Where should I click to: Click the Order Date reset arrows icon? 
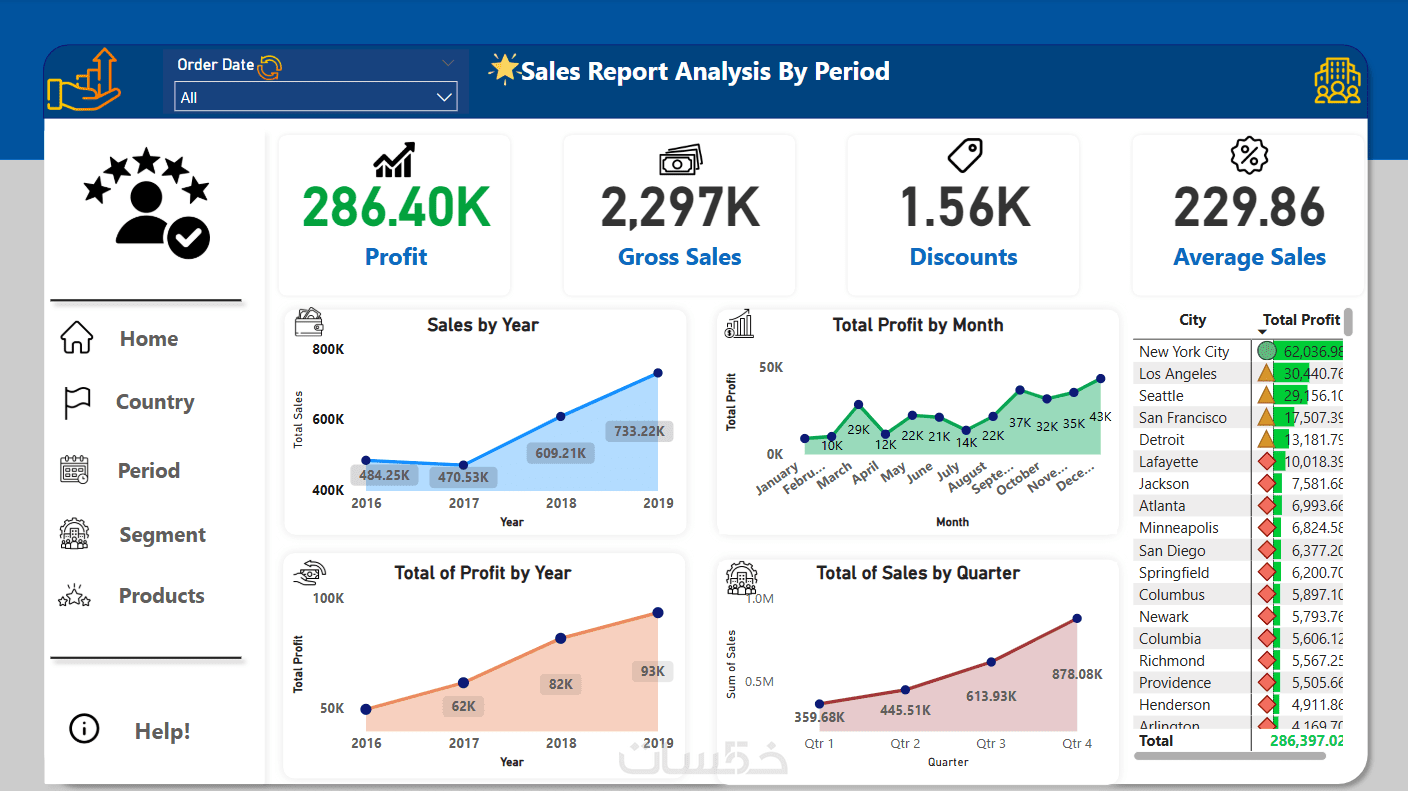(x=270, y=67)
